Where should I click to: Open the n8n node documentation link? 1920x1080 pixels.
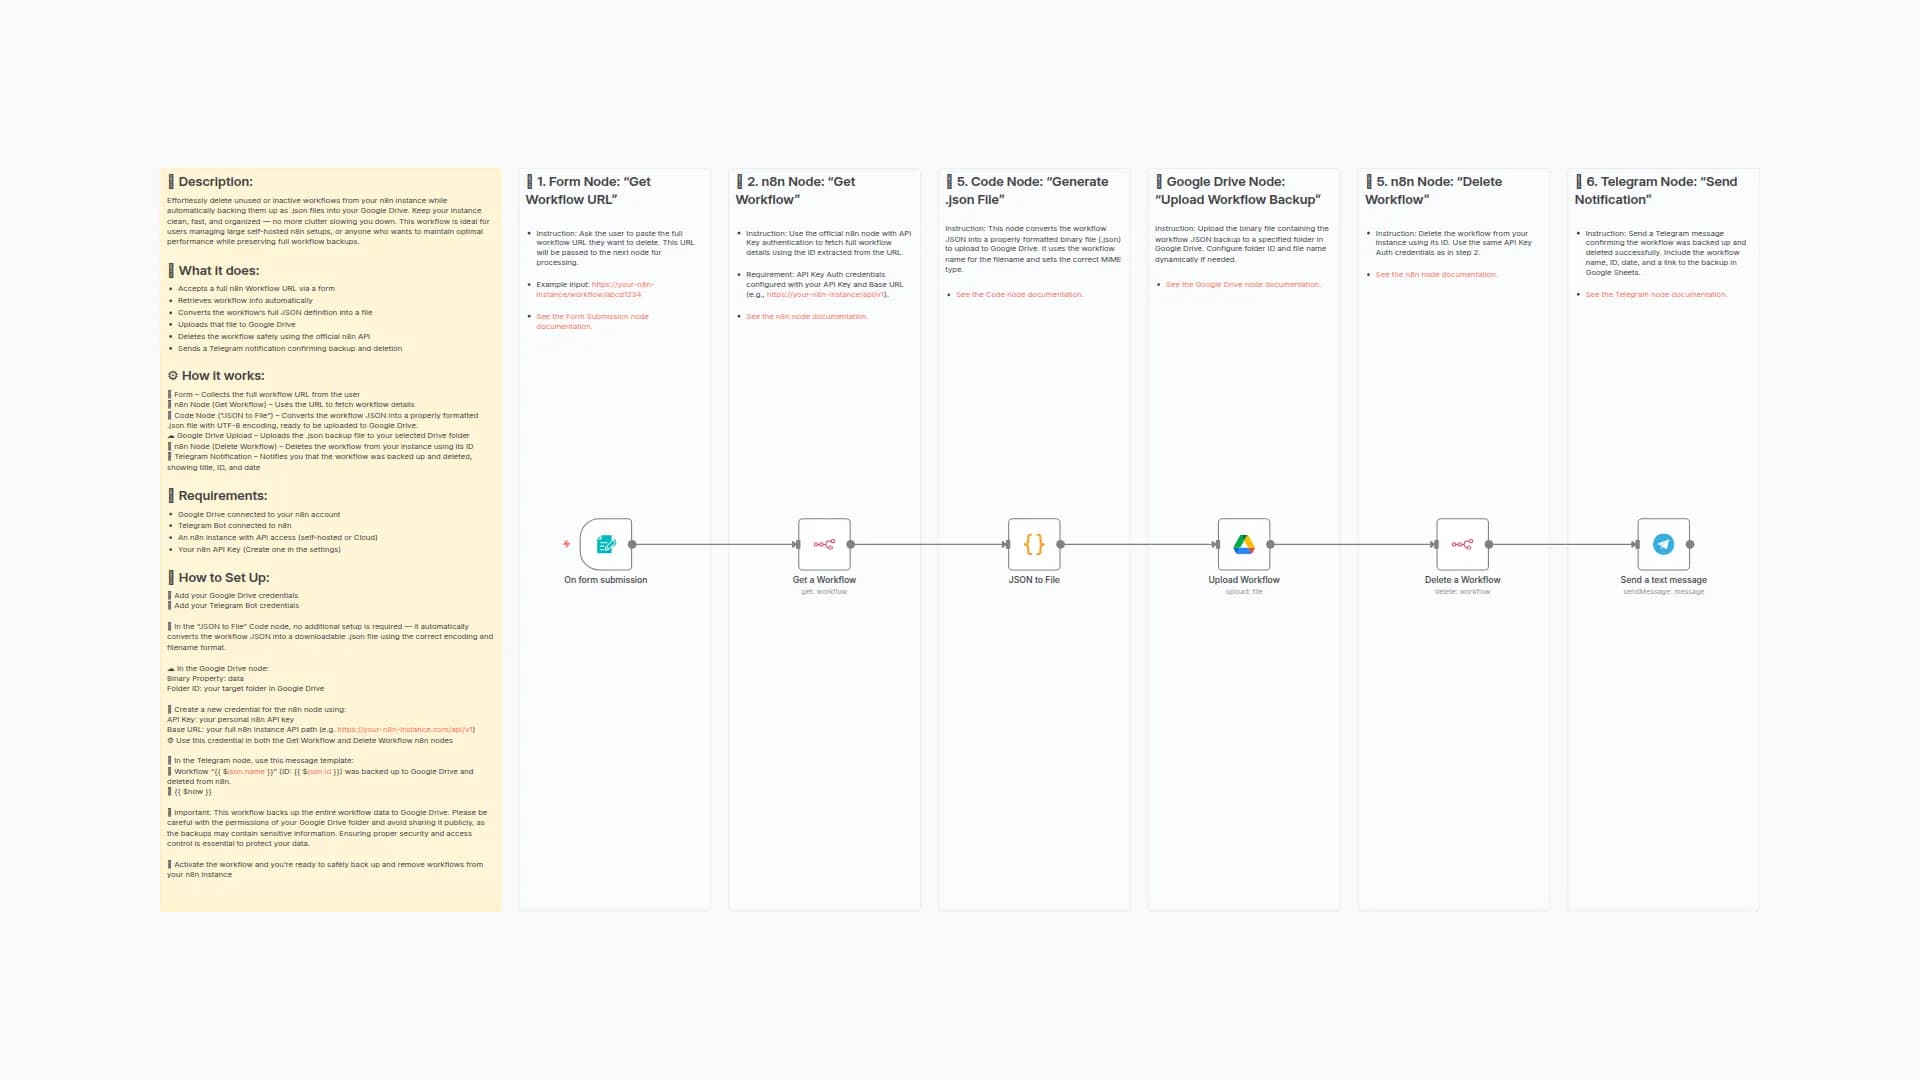pyautogui.click(x=807, y=316)
